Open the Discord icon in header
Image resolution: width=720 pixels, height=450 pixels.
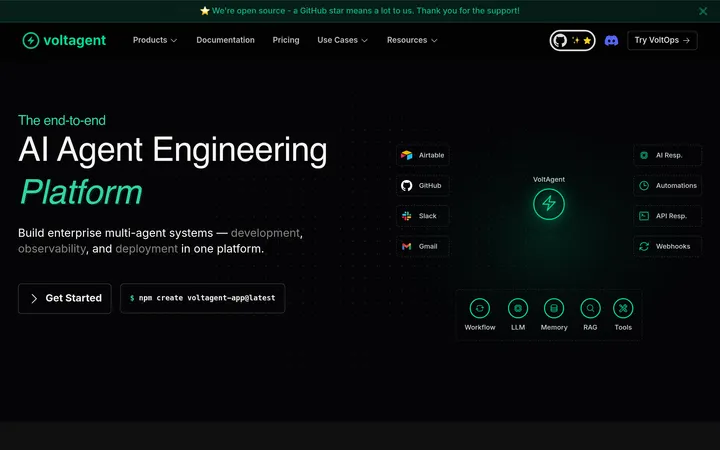tap(611, 40)
